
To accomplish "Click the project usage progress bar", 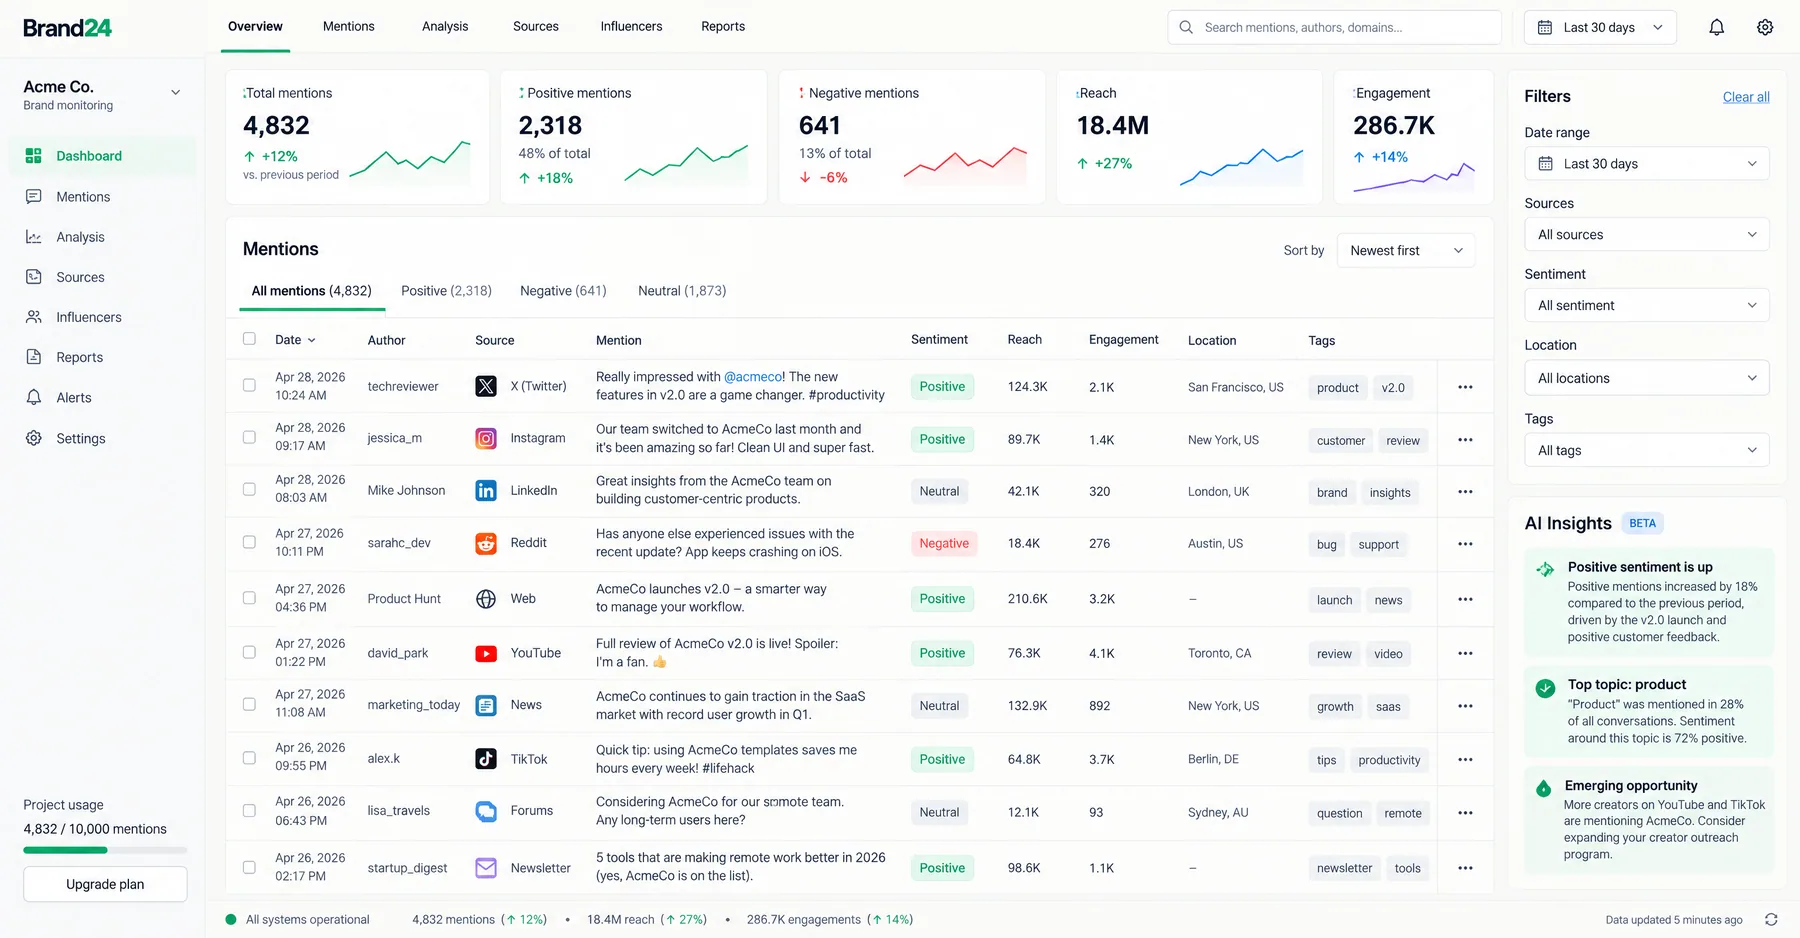I will [105, 850].
